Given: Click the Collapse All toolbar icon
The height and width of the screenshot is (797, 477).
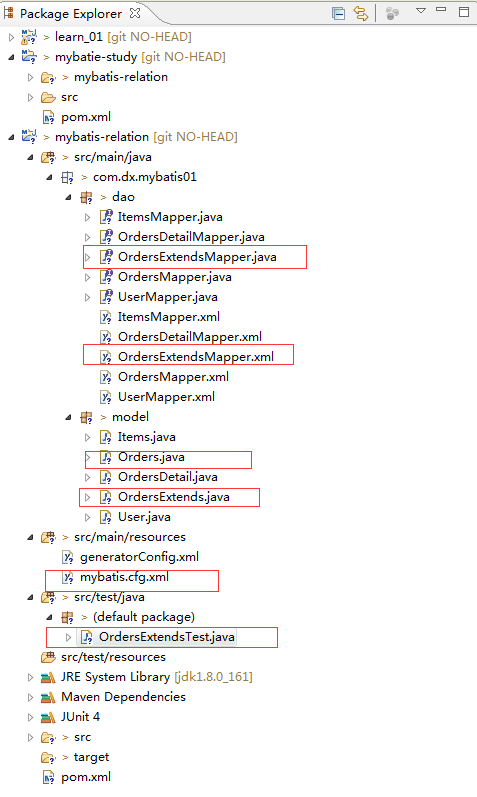Looking at the screenshot, I should pyautogui.click(x=338, y=13).
